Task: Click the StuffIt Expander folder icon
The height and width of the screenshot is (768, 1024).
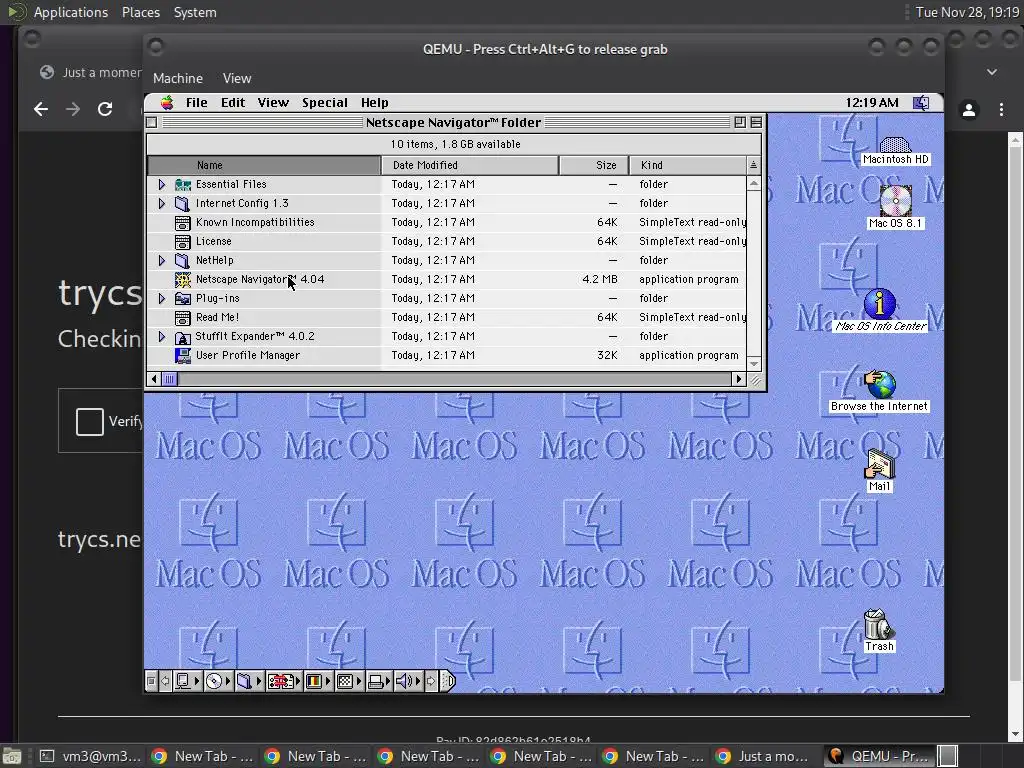Action: 183,337
